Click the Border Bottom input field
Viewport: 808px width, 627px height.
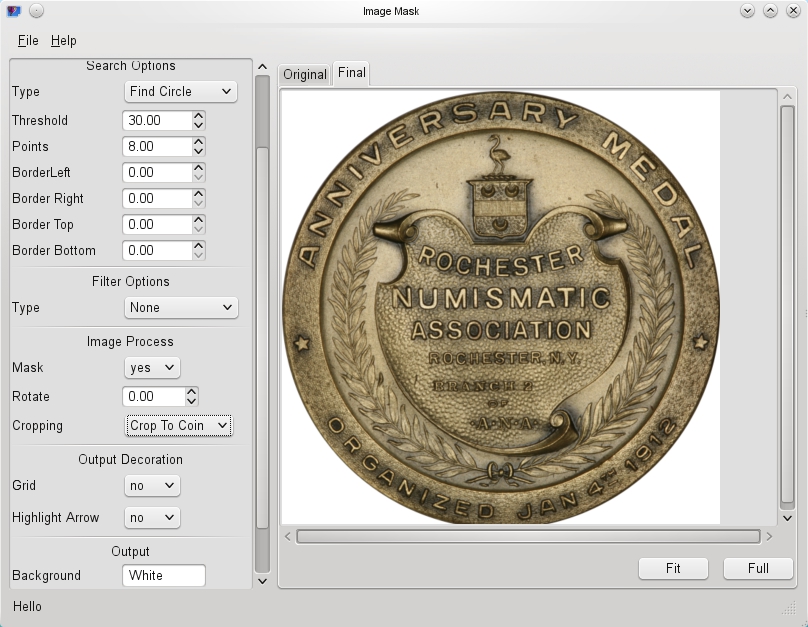click(158, 250)
